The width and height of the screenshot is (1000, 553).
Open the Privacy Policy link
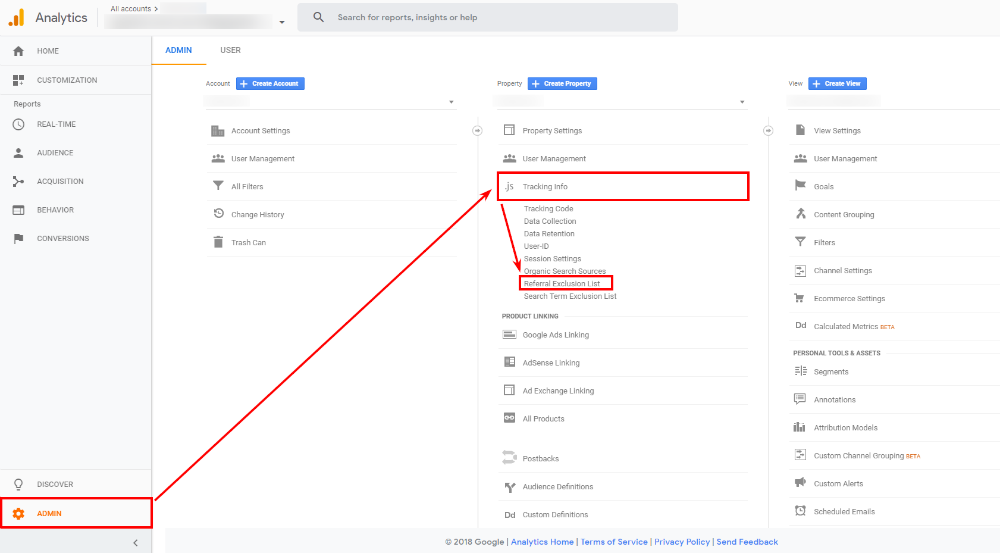click(x=682, y=542)
